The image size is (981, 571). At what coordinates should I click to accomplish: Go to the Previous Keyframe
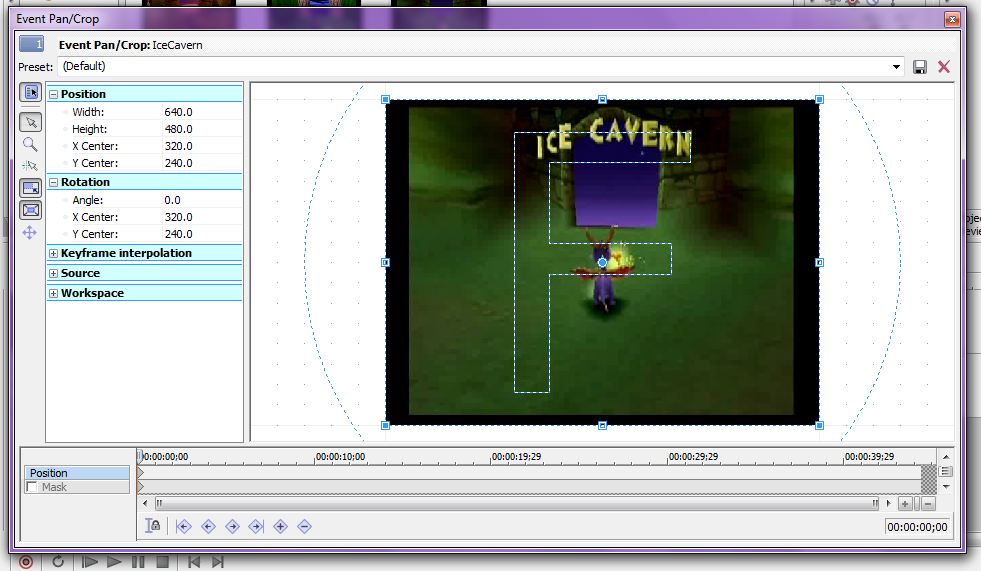[x=208, y=527]
